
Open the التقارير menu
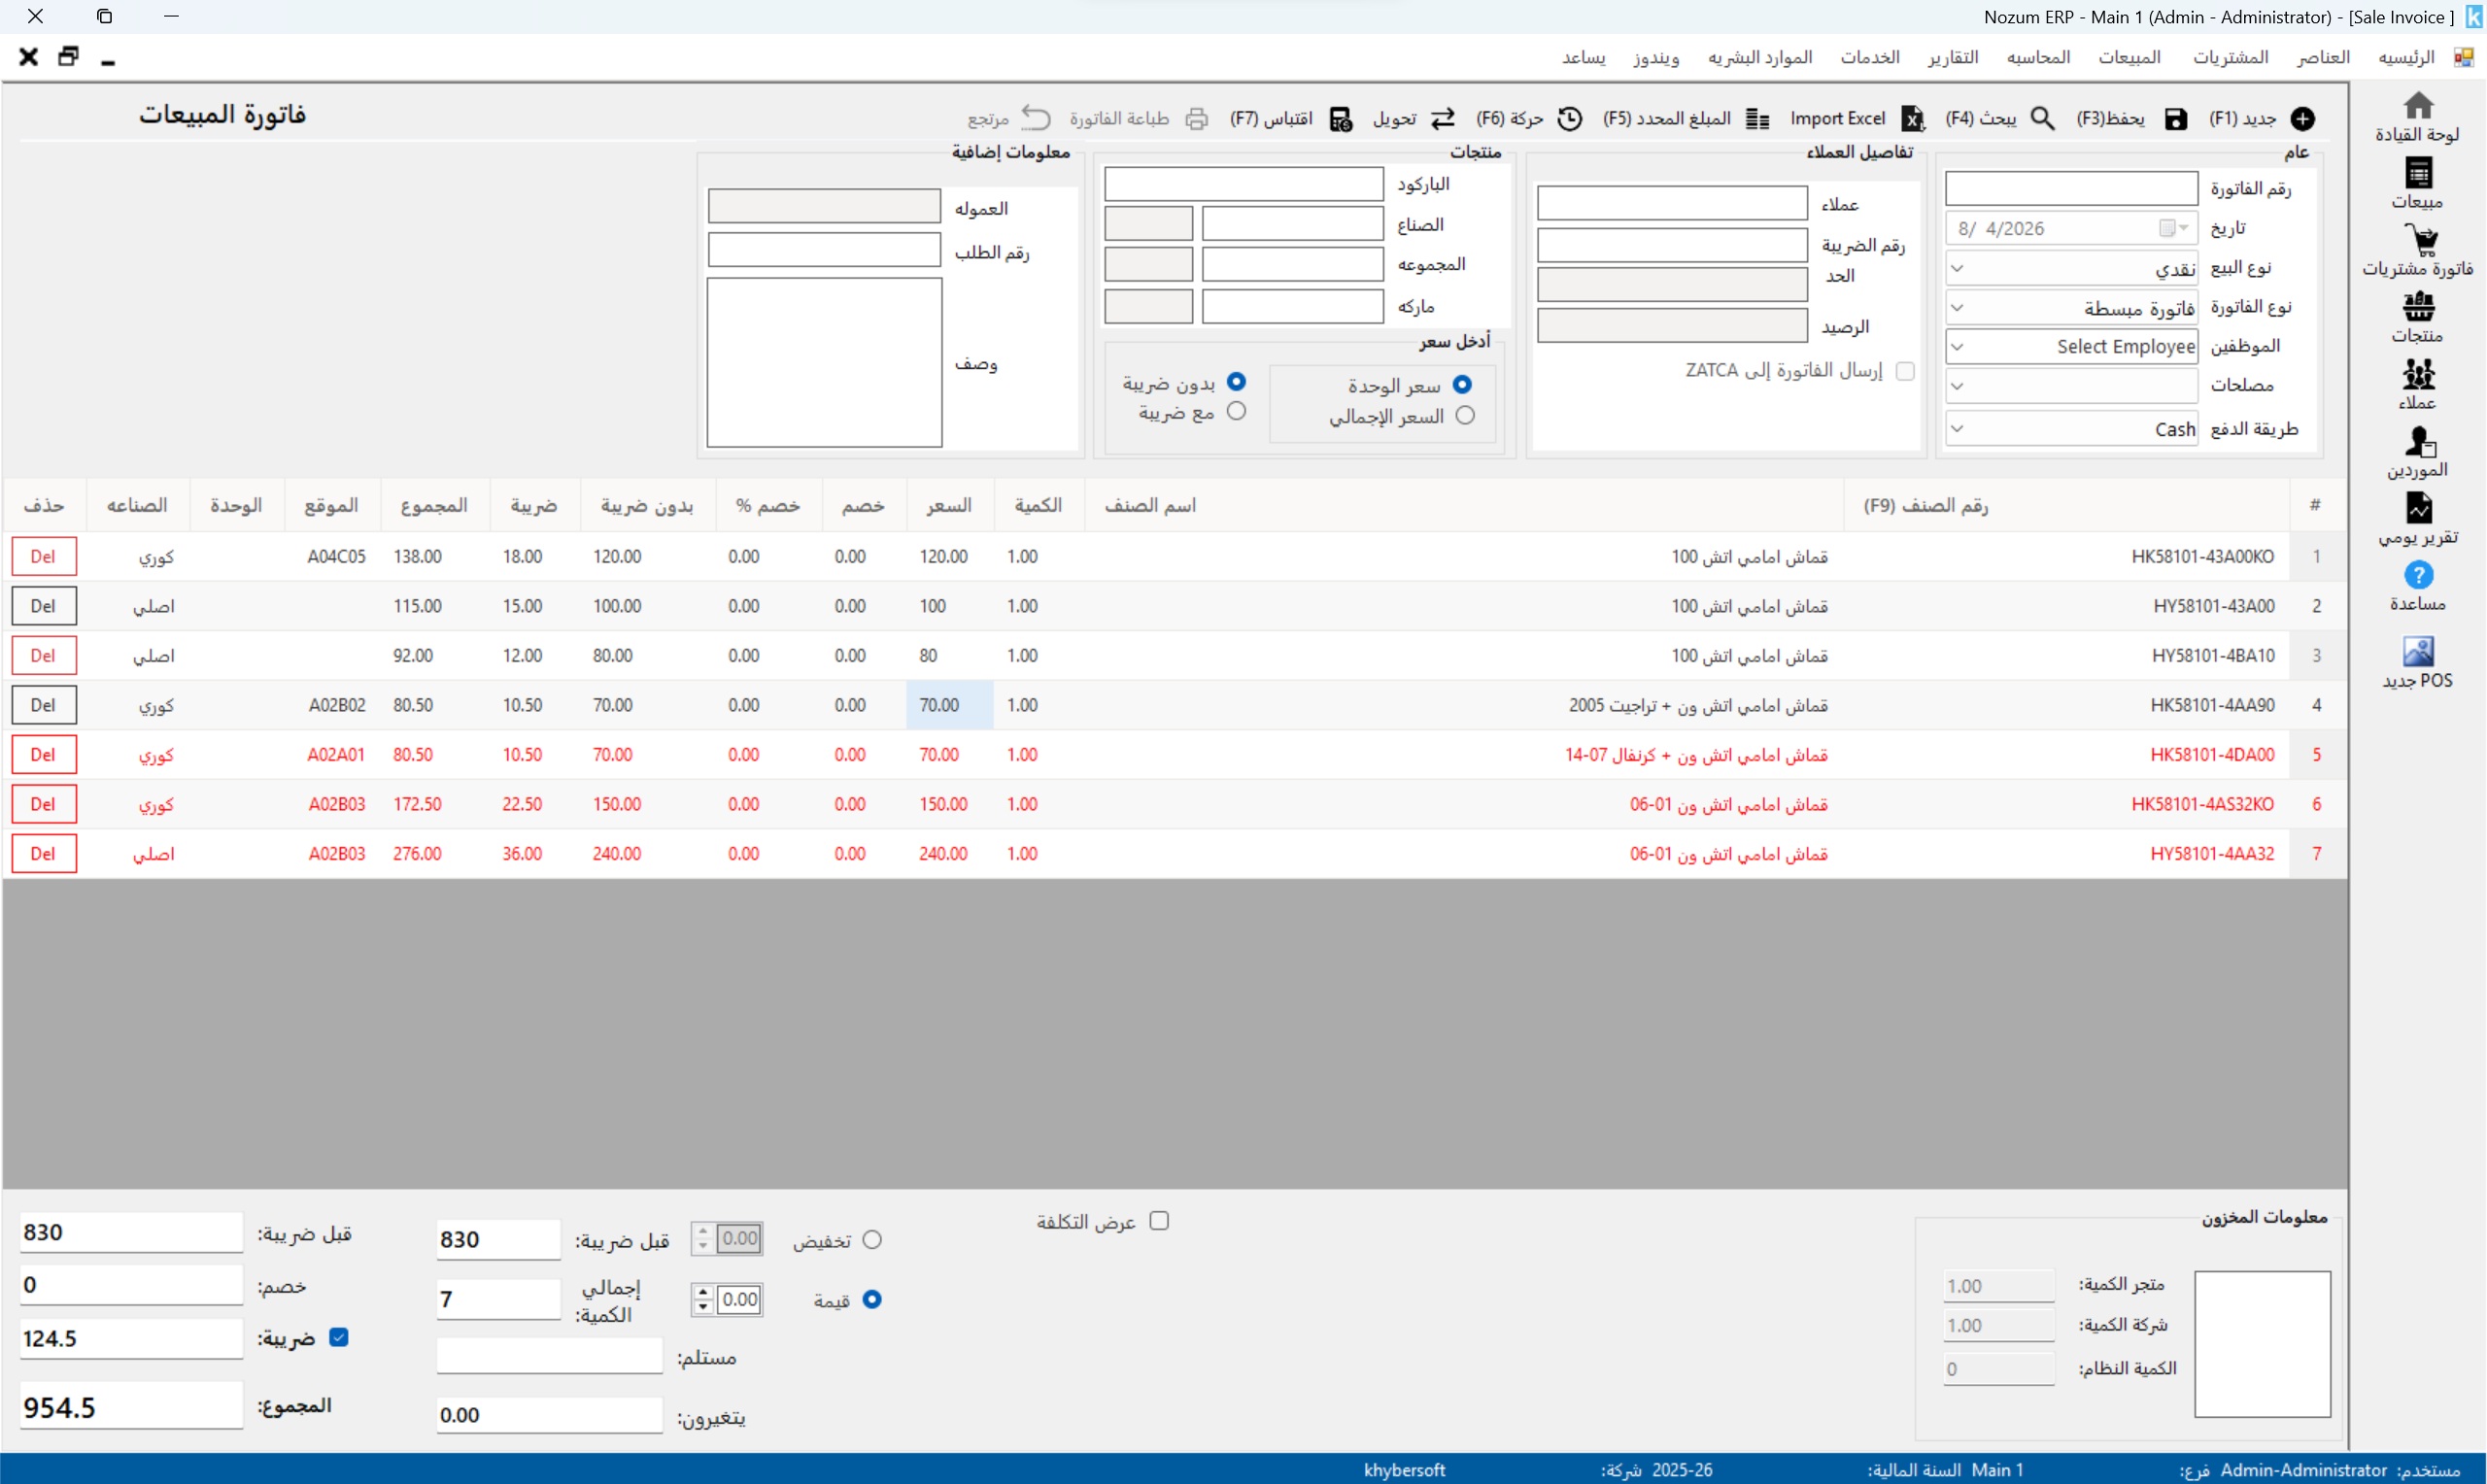(x=1953, y=57)
